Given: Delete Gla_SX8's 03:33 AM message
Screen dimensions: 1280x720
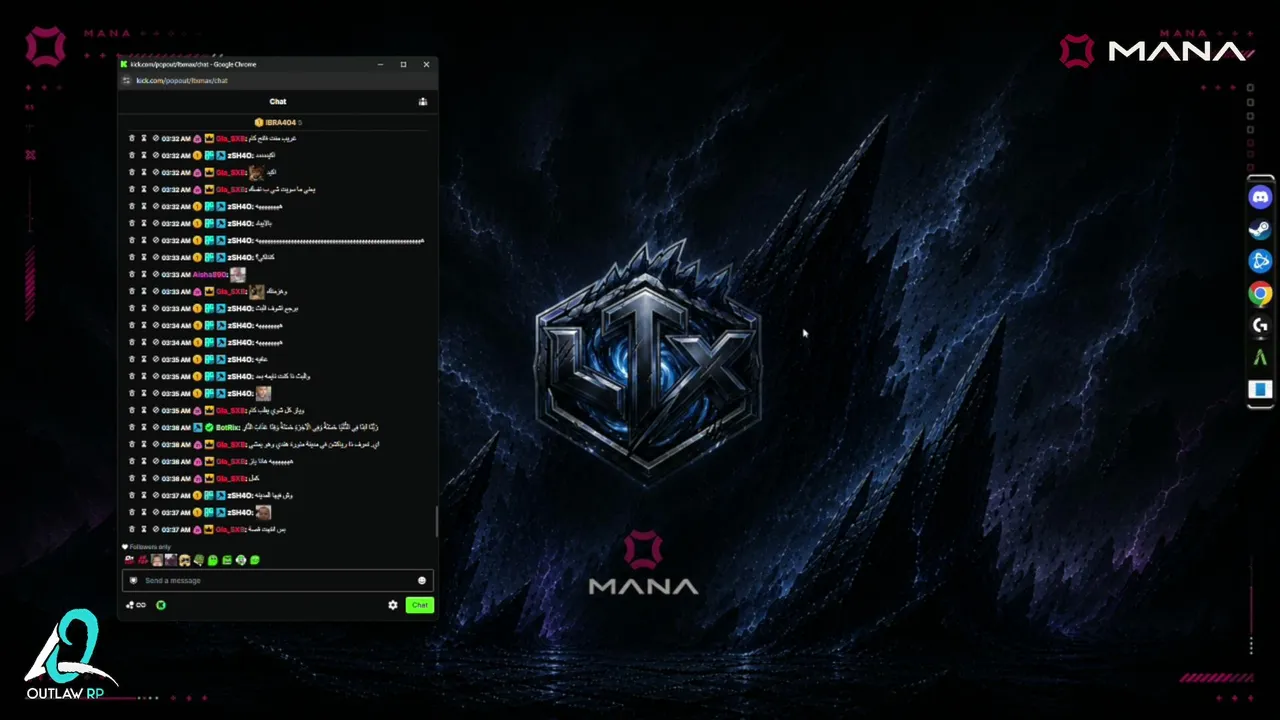Looking at the screenshot, I should pyautogui.click(x=132, y=291).
